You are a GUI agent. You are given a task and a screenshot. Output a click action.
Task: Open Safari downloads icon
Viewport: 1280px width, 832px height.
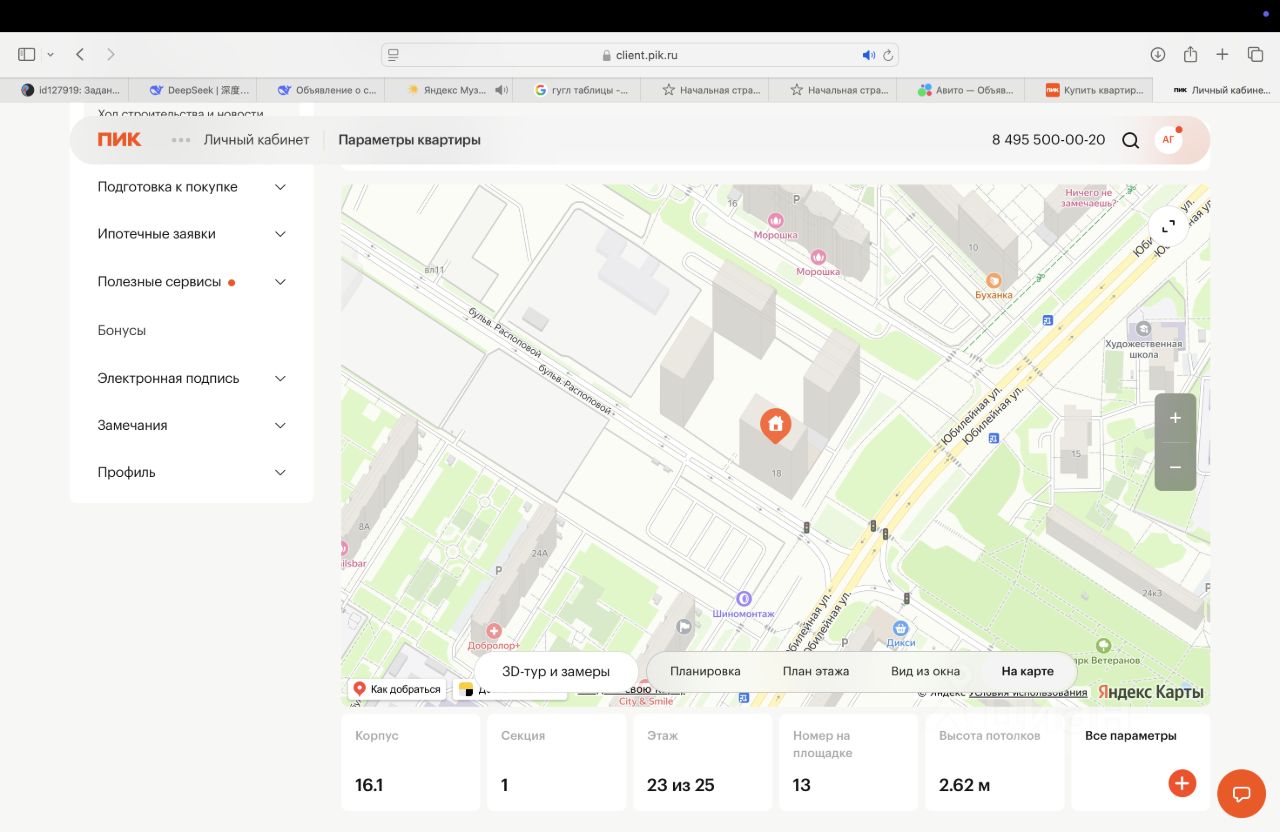pyautogui.click(x=1157, y=55)
